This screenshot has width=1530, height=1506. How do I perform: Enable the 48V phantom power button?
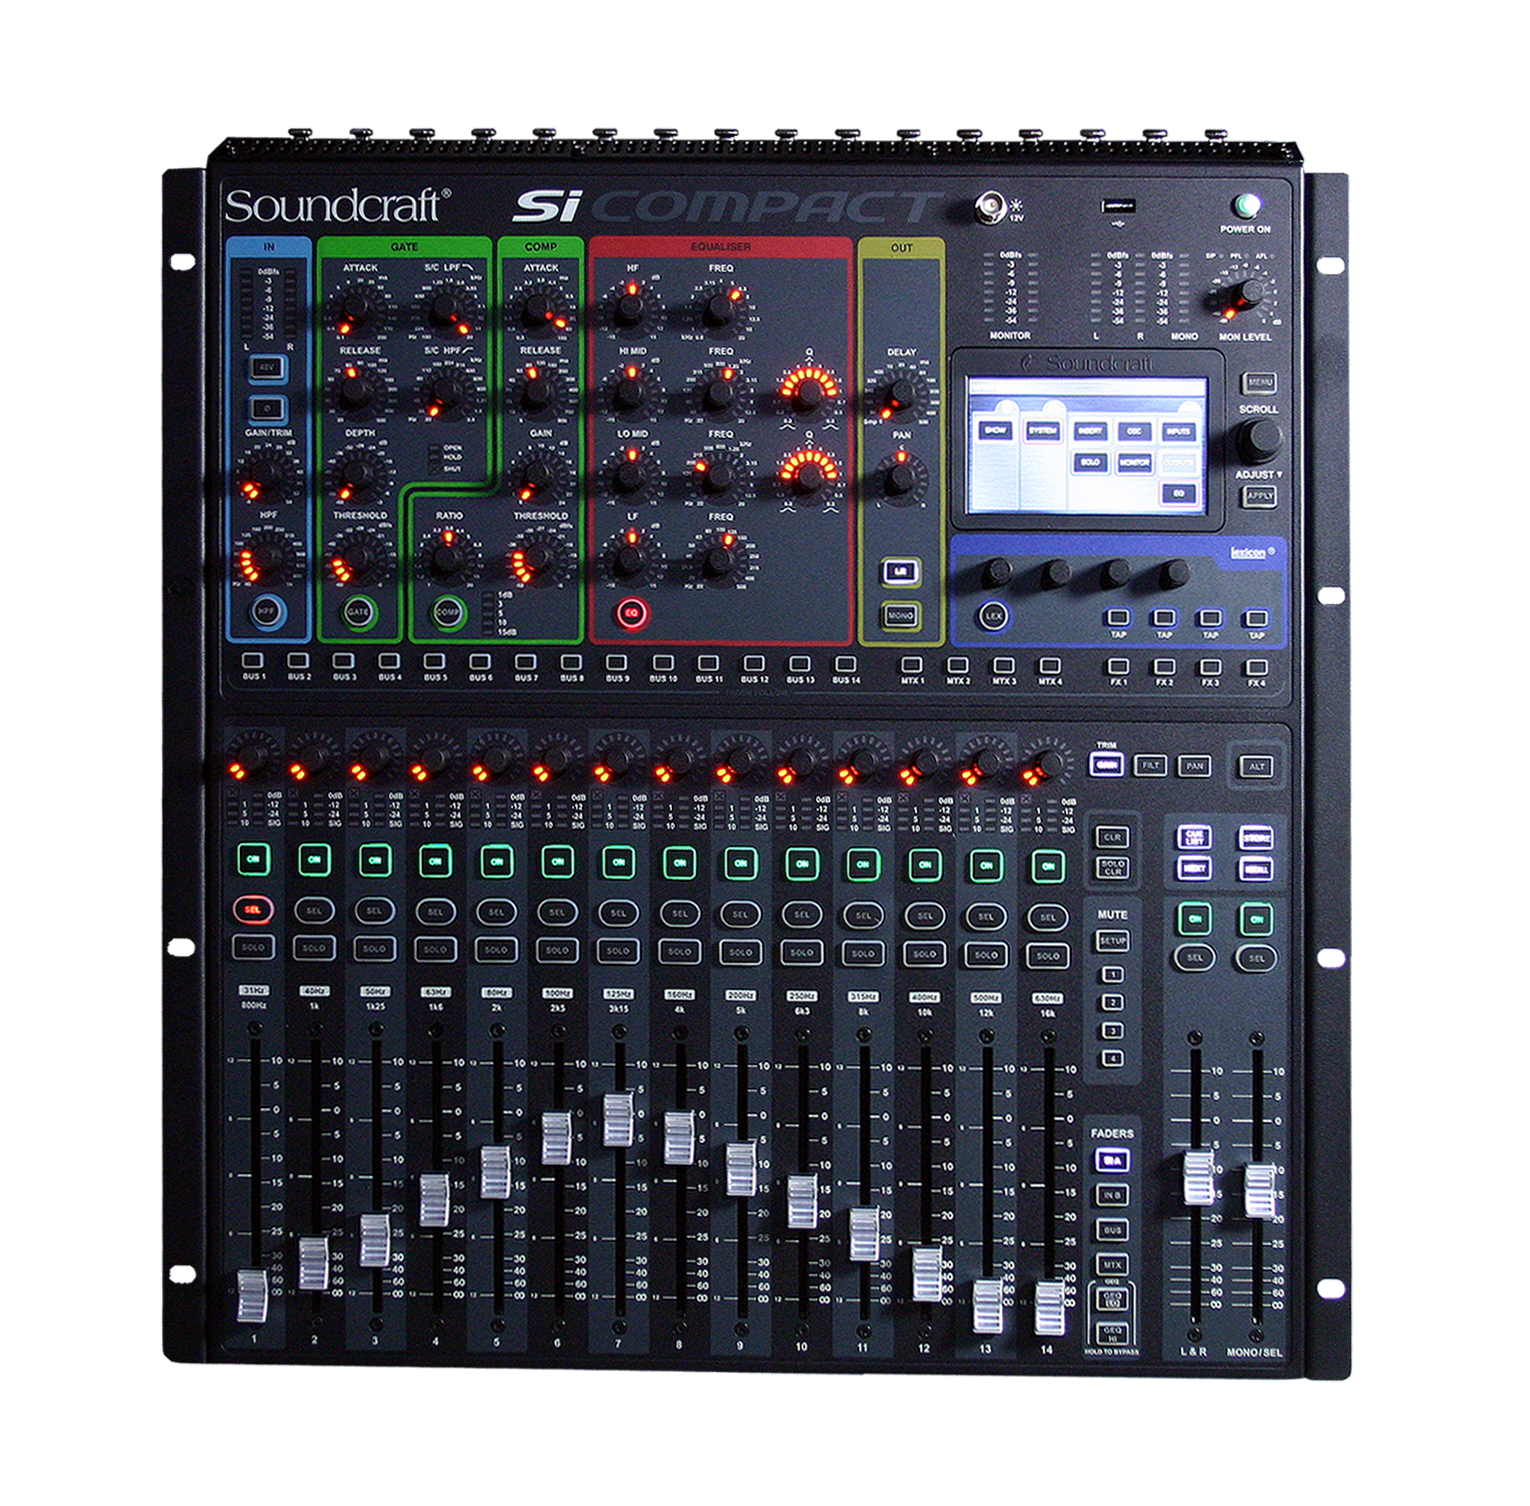(267, 368)
